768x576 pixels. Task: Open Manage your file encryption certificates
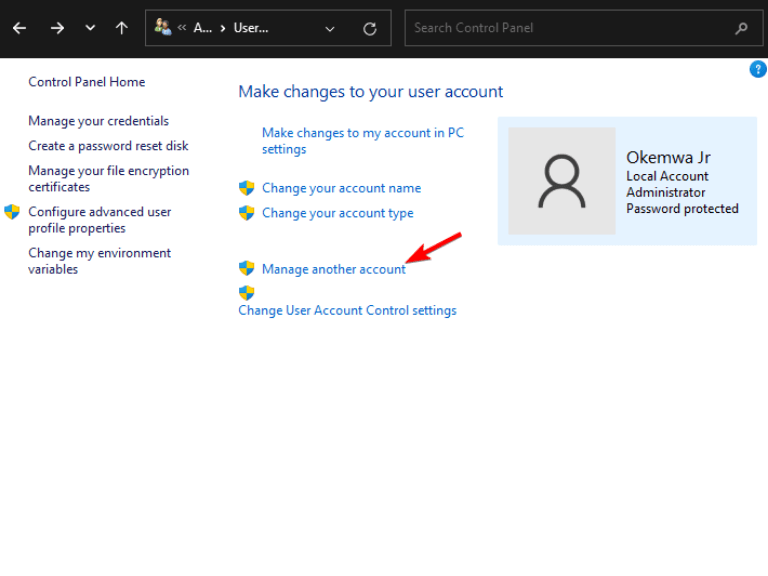coord(108,179)
